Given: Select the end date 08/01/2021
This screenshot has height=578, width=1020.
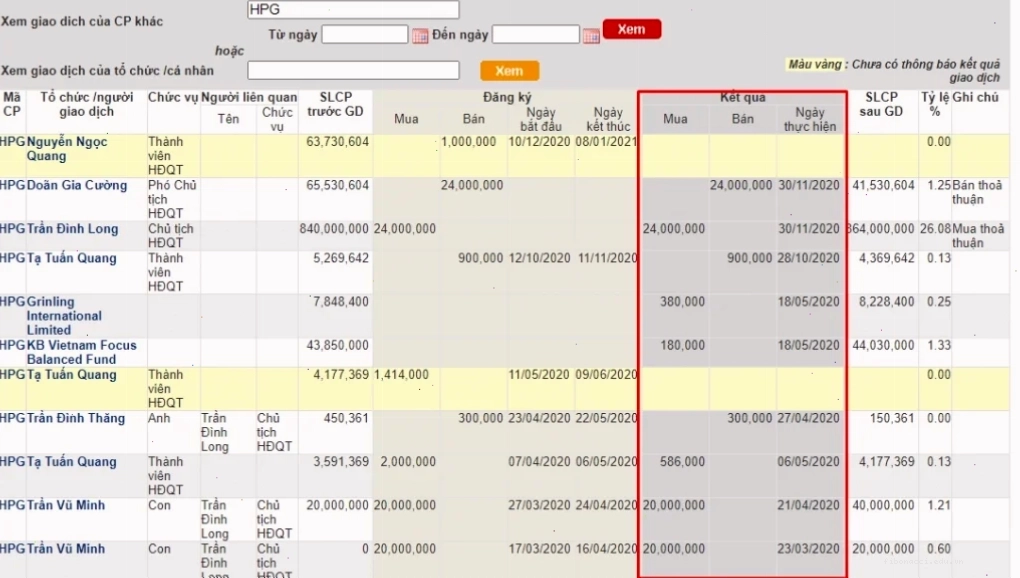Looking at the screenshot, I should pos(606,142).
